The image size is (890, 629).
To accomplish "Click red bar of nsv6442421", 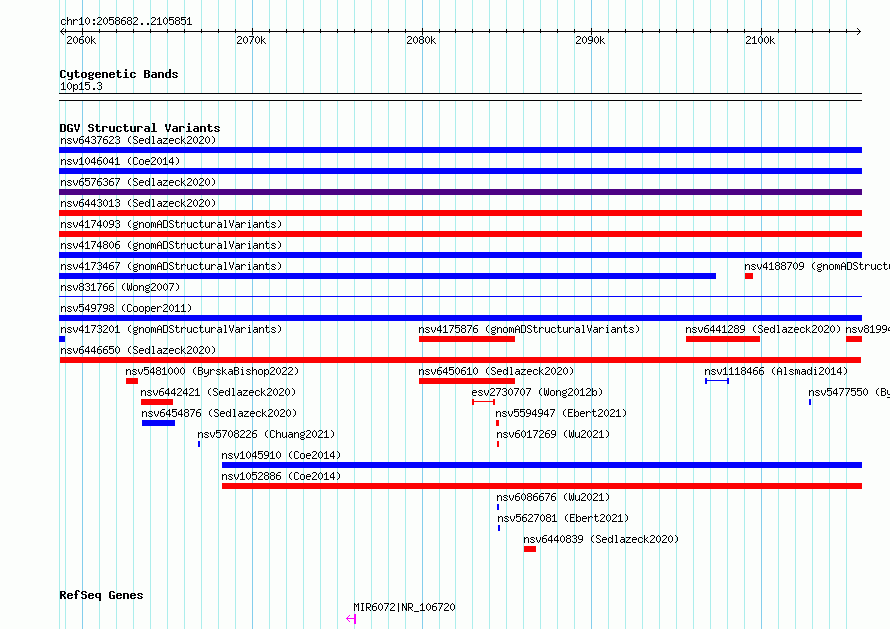I will [157, 402].
